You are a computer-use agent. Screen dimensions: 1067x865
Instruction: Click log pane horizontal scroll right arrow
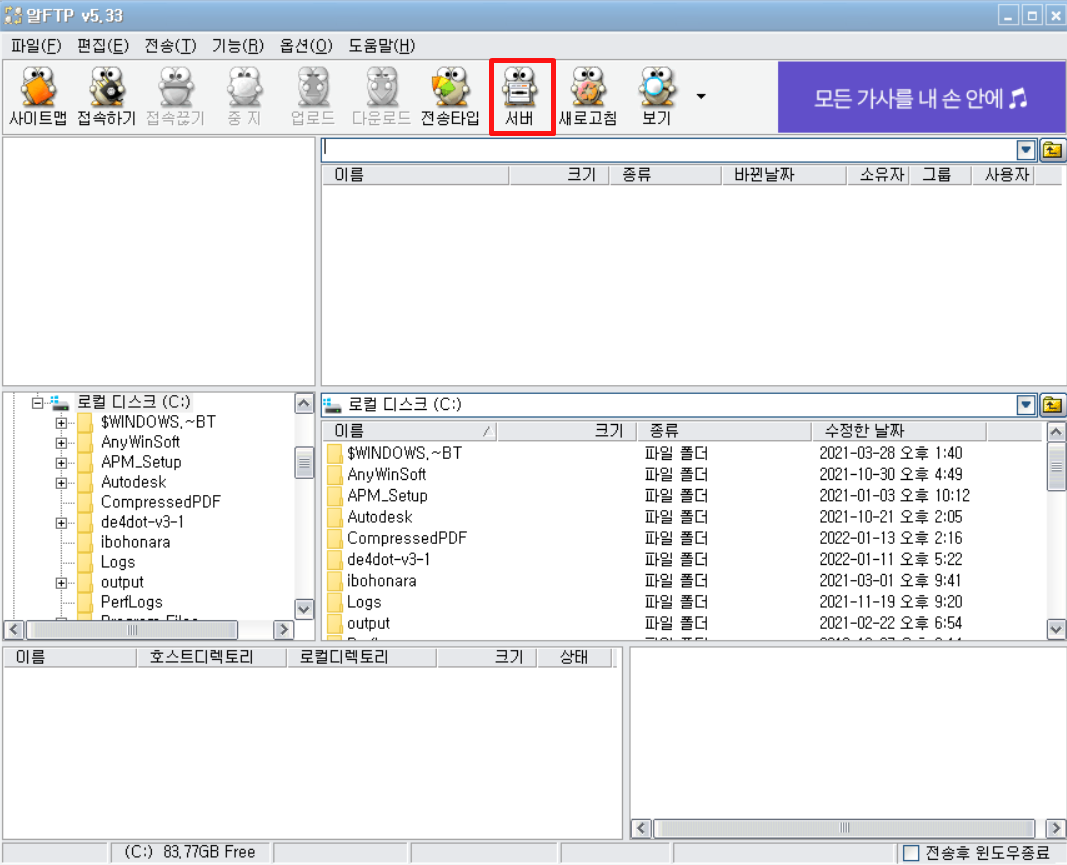coord(1055,828)
